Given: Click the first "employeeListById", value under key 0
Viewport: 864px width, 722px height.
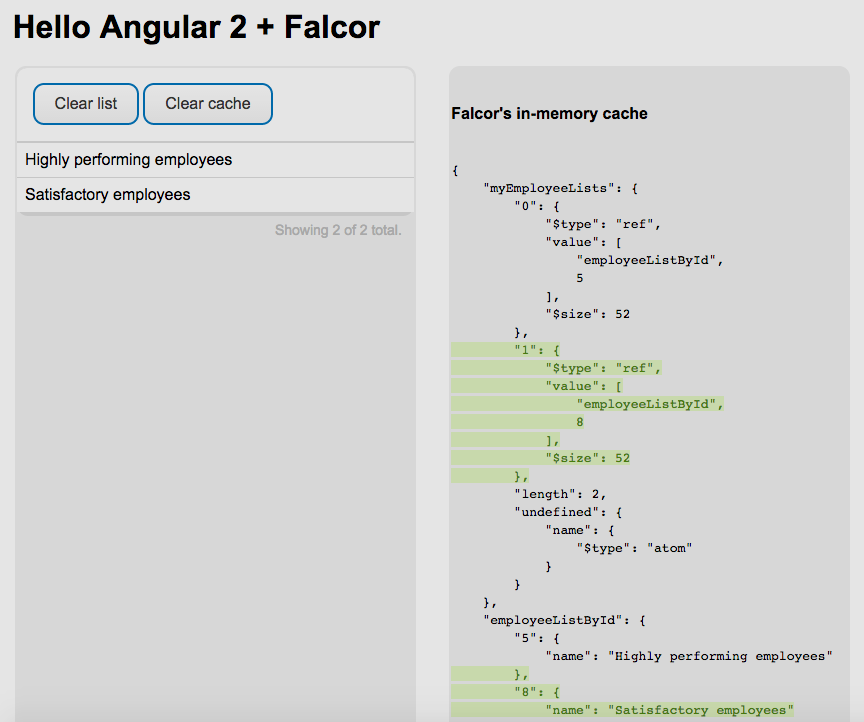Looking at the screenshot, I should 650,260.
